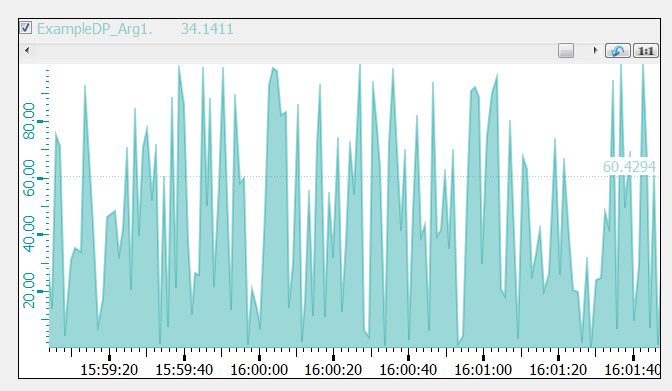Click the 60.4294 value marker label
Image resolution: width=672 pixels, height=391 pixels.
[629, 166]
